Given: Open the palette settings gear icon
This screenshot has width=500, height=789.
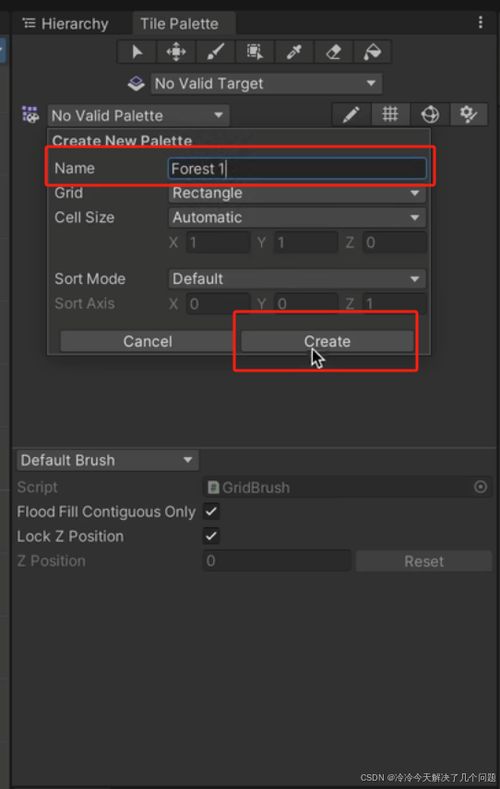Looking at the screenshot, I should click(469, 115).
